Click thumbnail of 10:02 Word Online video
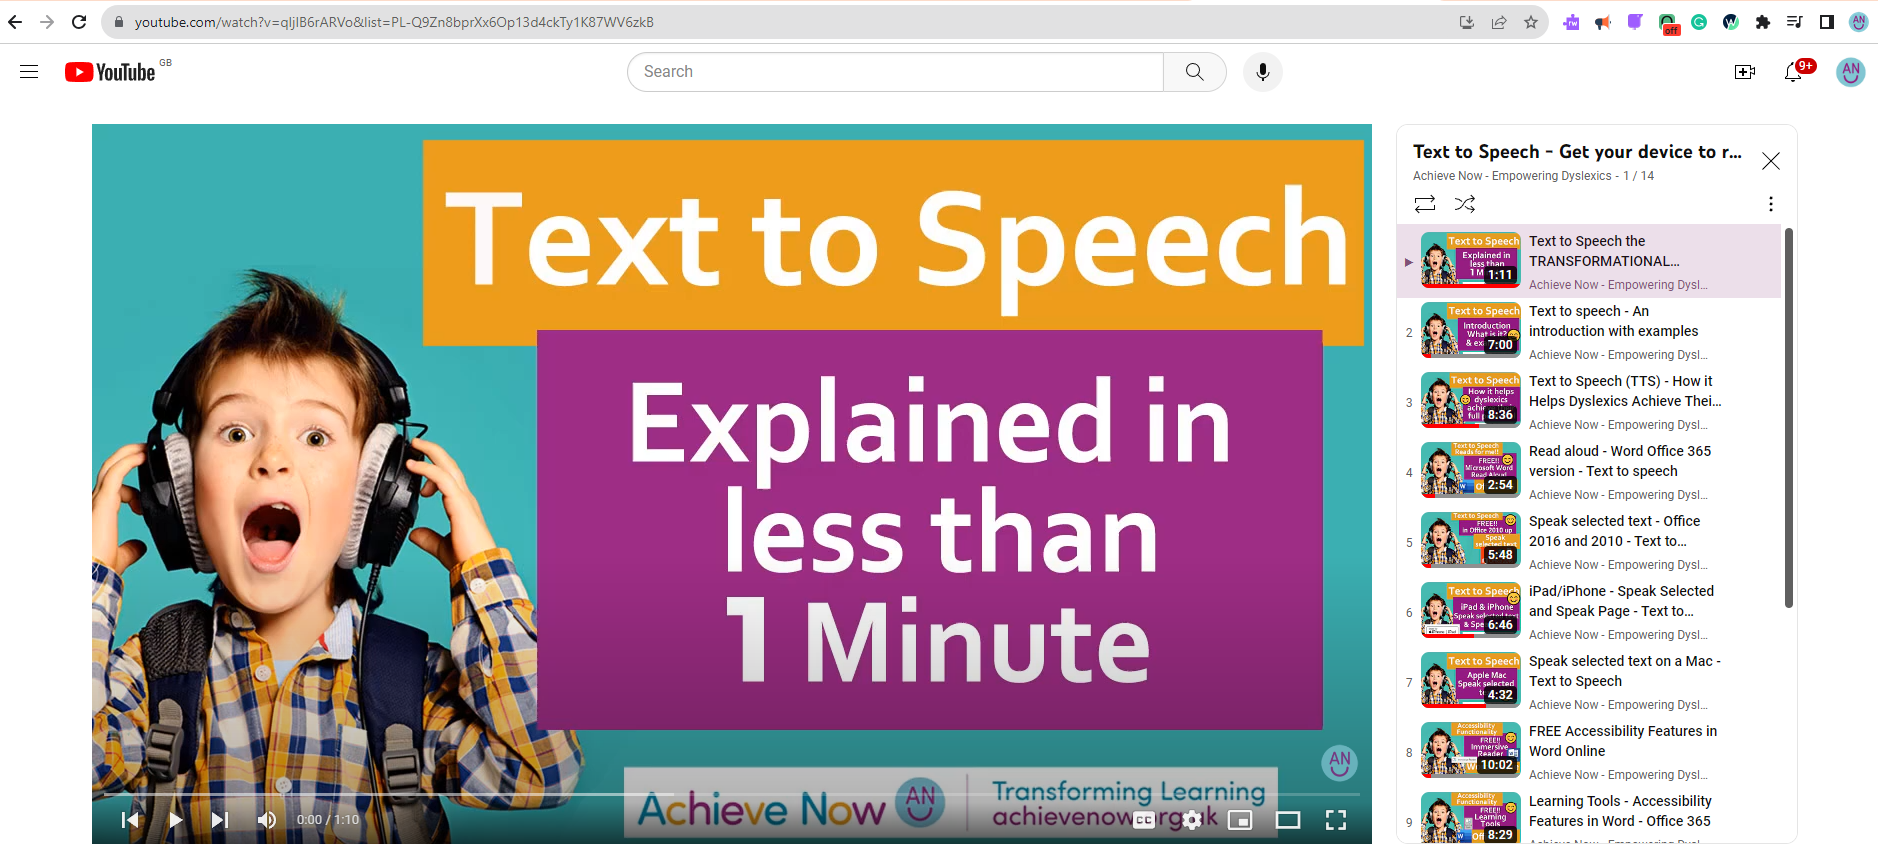Screen dimensions: 1878x860 1470,750
